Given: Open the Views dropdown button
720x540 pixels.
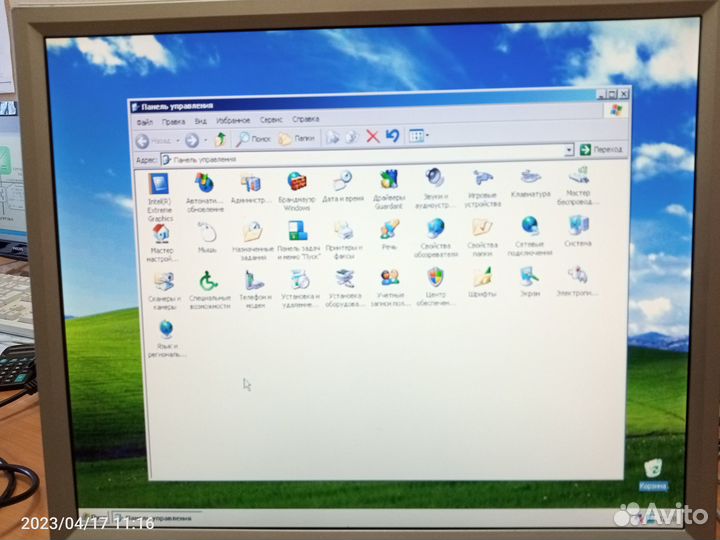Looking at the screenshot, I should tap(419, 135).
